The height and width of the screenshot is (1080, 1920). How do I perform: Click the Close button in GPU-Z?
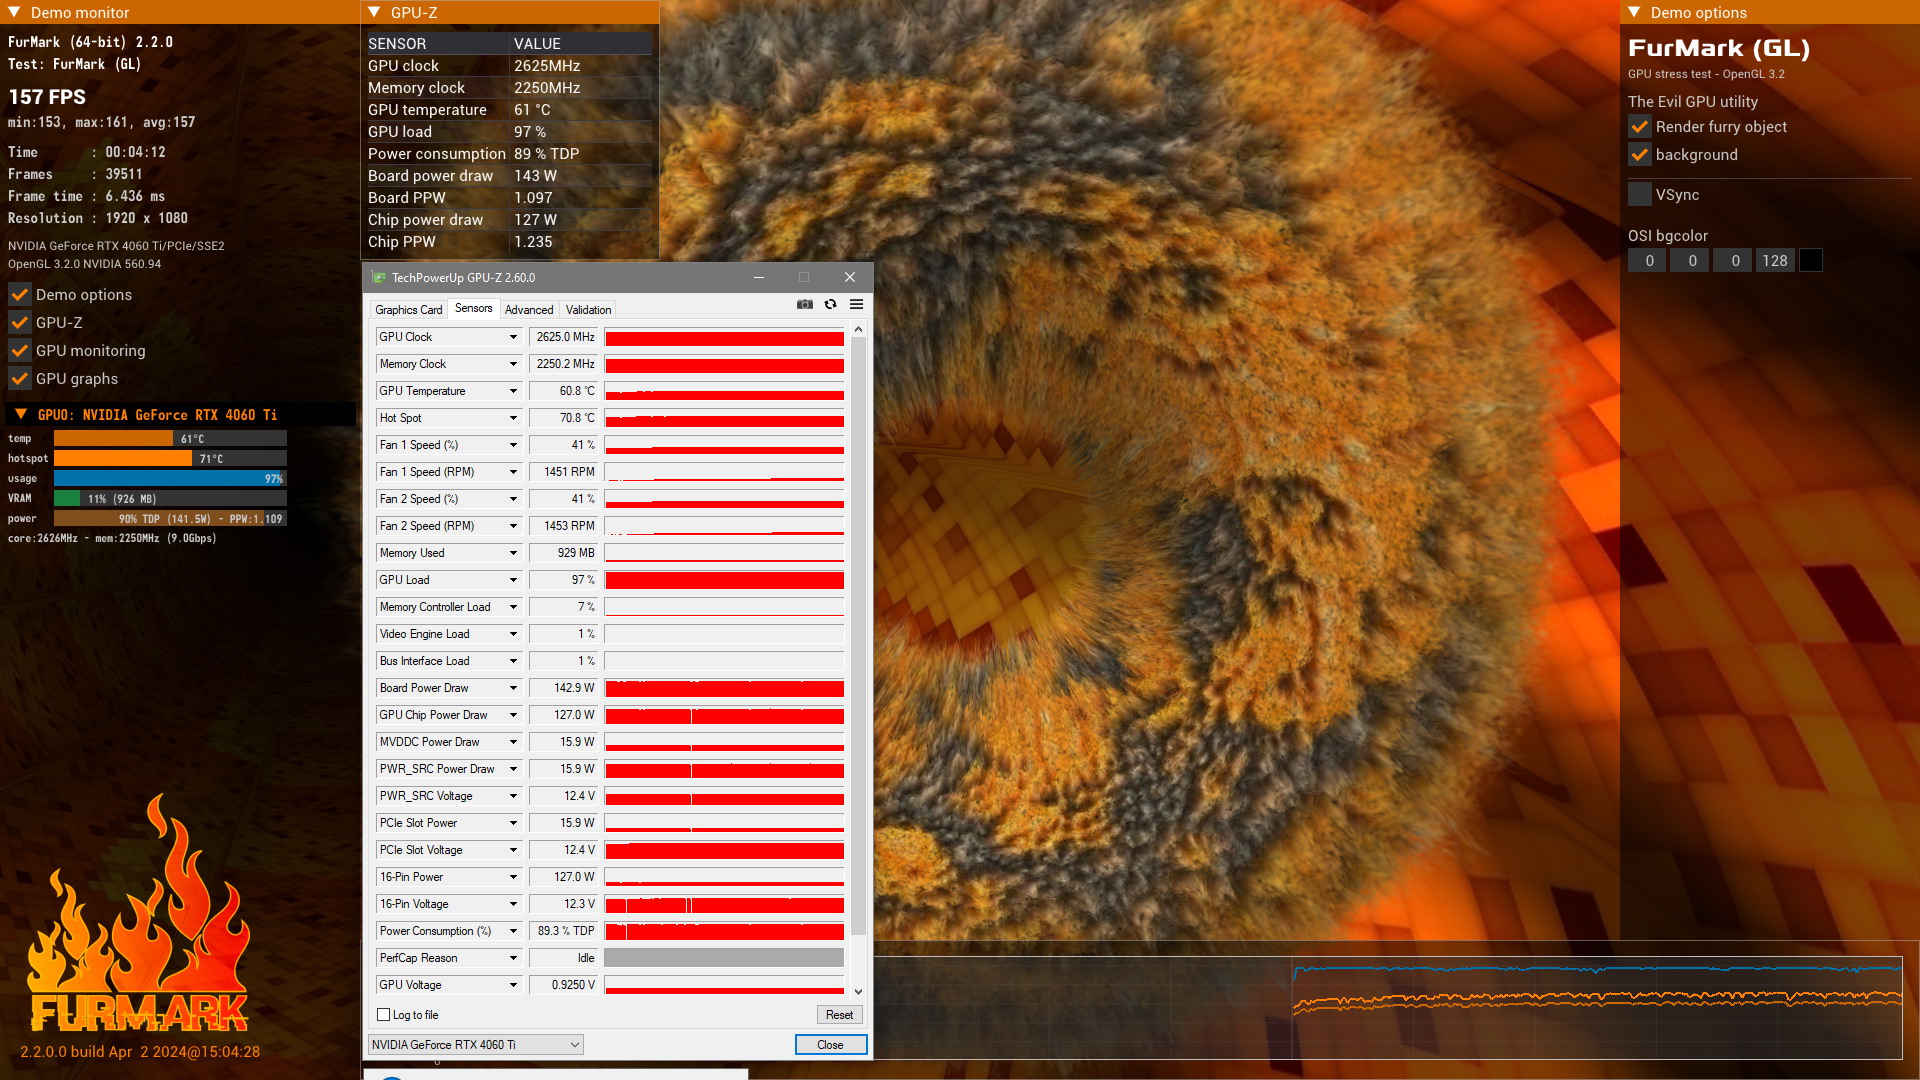click(830, 1045)
